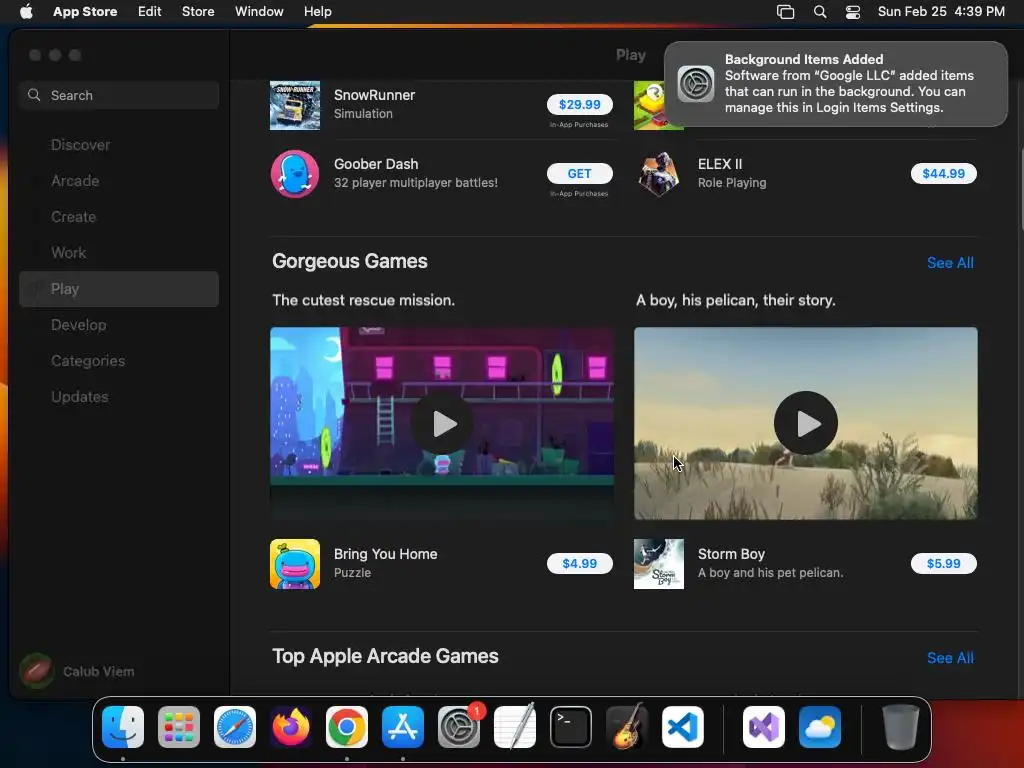This screenshot has height=768, width=1024.
Task: See All Gorgeous Games
Action: point(950,263)
